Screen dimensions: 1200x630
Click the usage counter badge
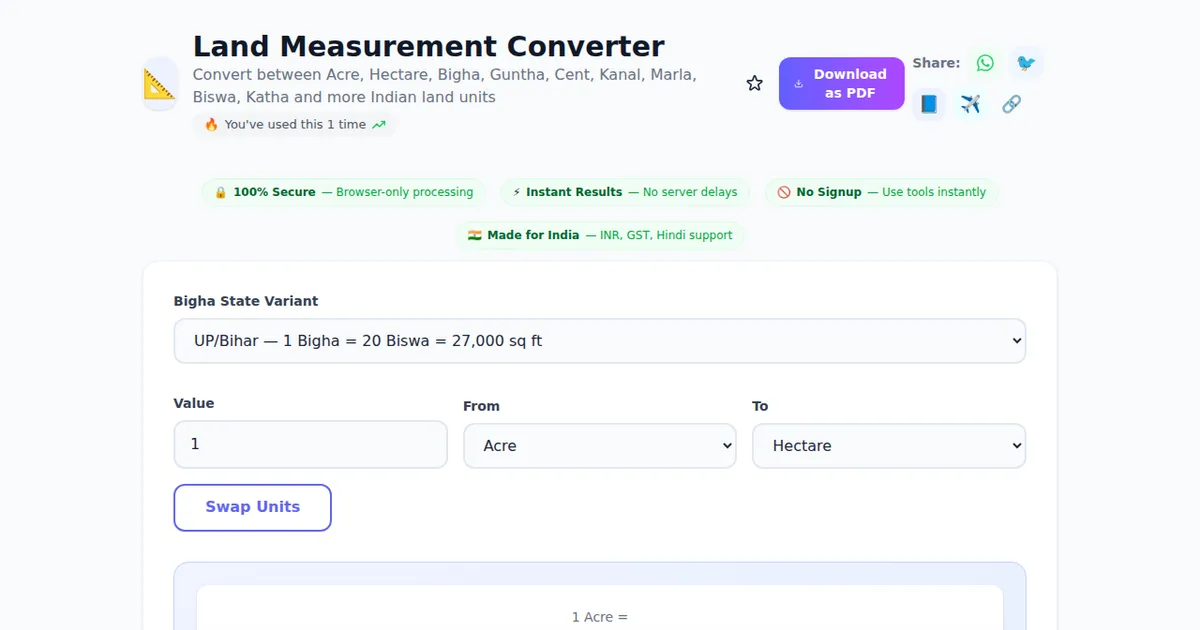click(x=294, y=124)
